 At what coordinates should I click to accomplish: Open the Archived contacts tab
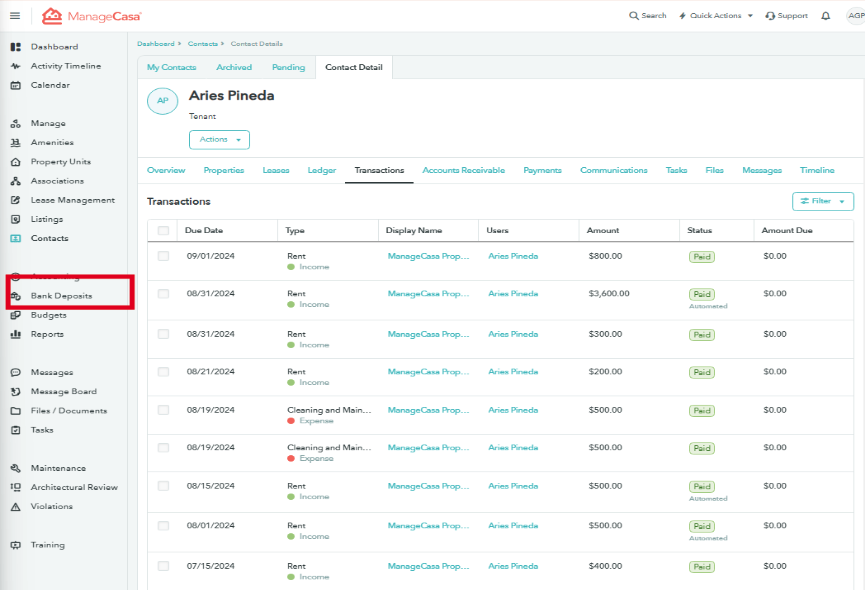pos(234,66)
